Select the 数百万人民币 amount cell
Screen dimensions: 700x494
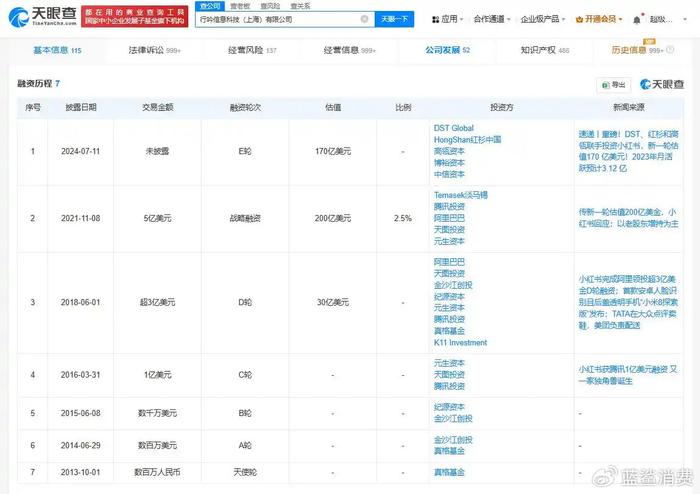157,472
